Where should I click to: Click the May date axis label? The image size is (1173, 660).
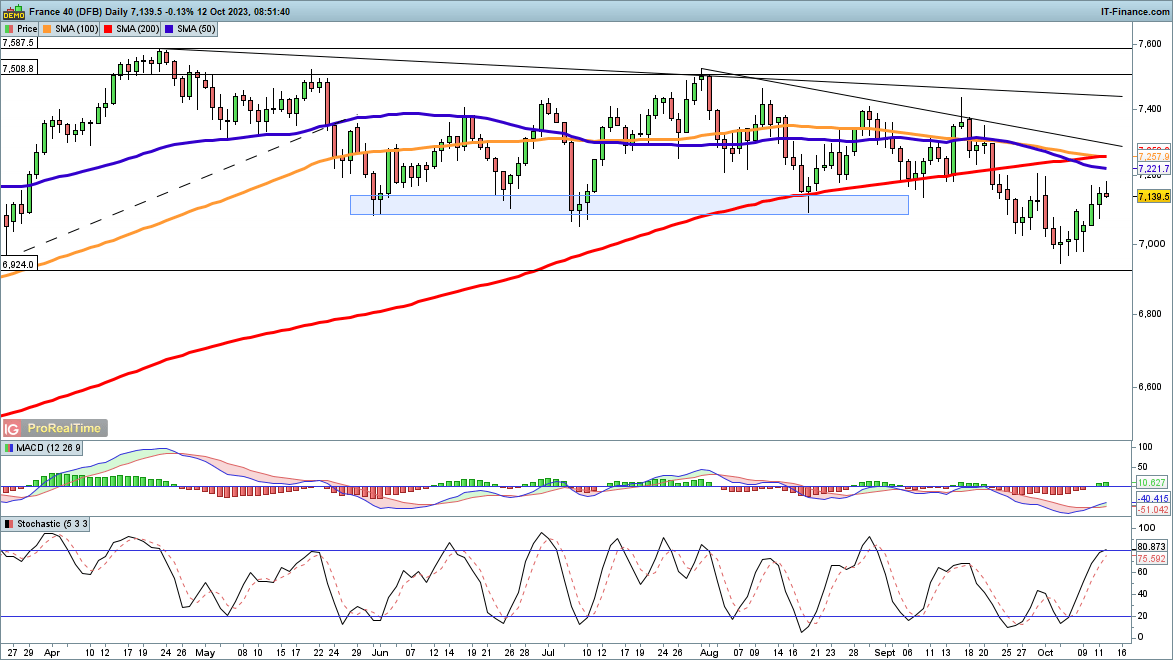(205, 653)
